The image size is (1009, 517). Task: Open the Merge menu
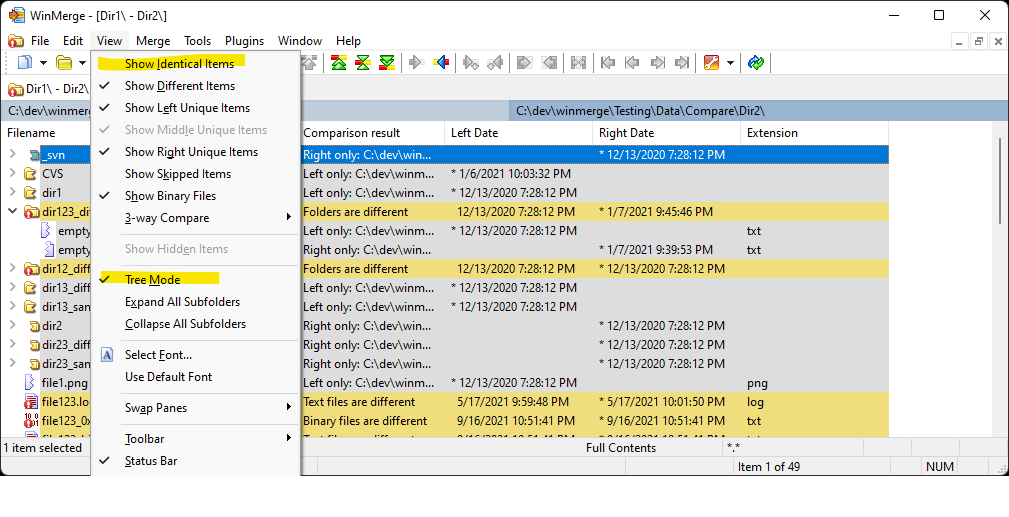[153, 41]
